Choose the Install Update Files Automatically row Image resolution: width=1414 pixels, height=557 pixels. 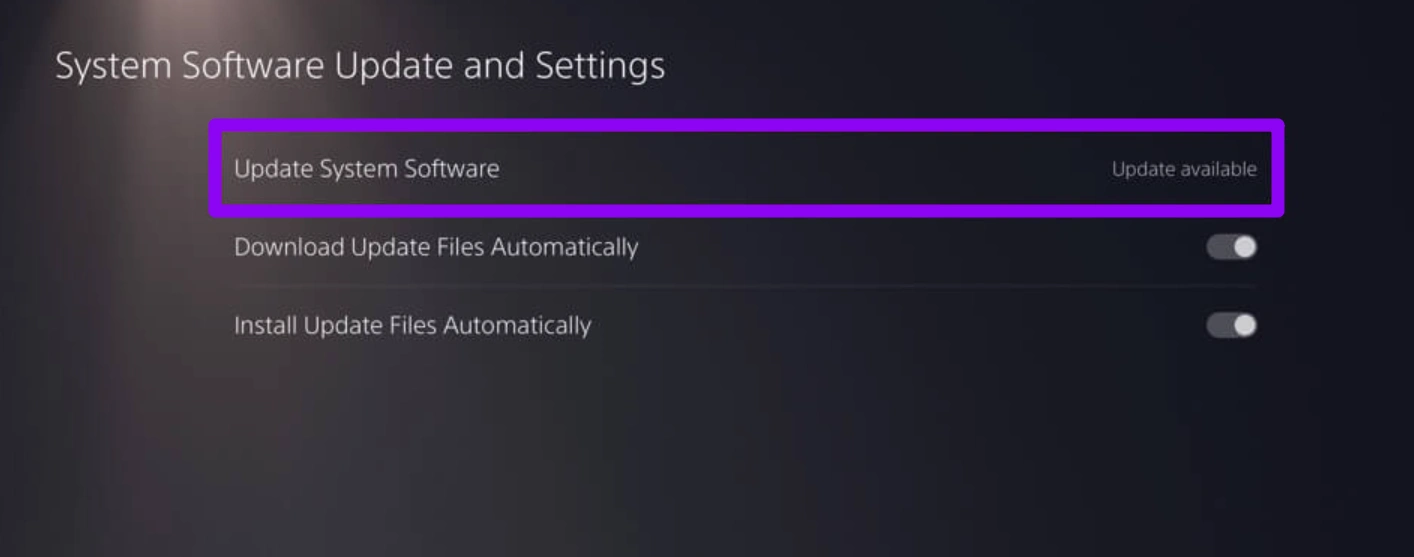(x=745, y=326)
